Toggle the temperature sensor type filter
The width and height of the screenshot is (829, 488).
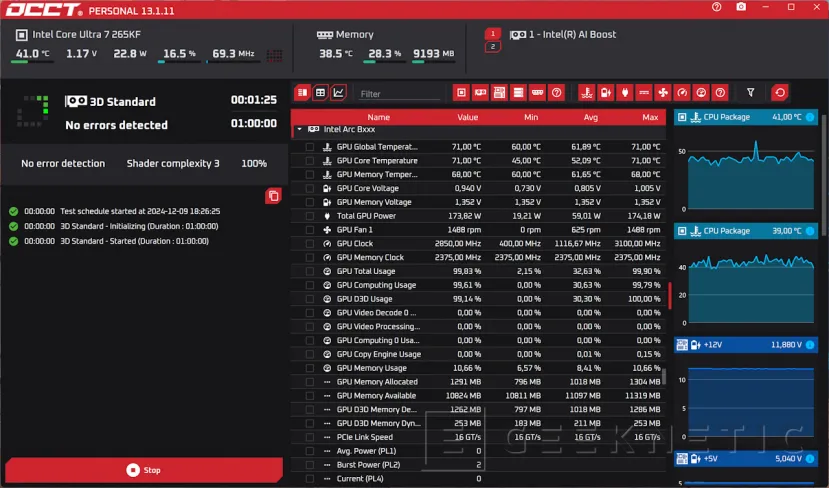coord(586,93)
